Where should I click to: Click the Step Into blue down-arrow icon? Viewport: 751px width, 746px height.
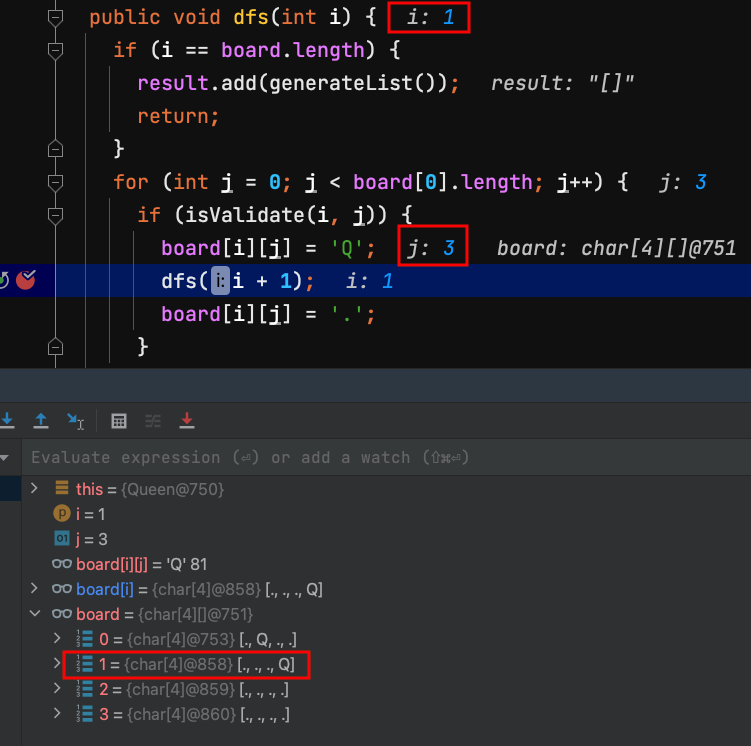click(x=7, y=421)
